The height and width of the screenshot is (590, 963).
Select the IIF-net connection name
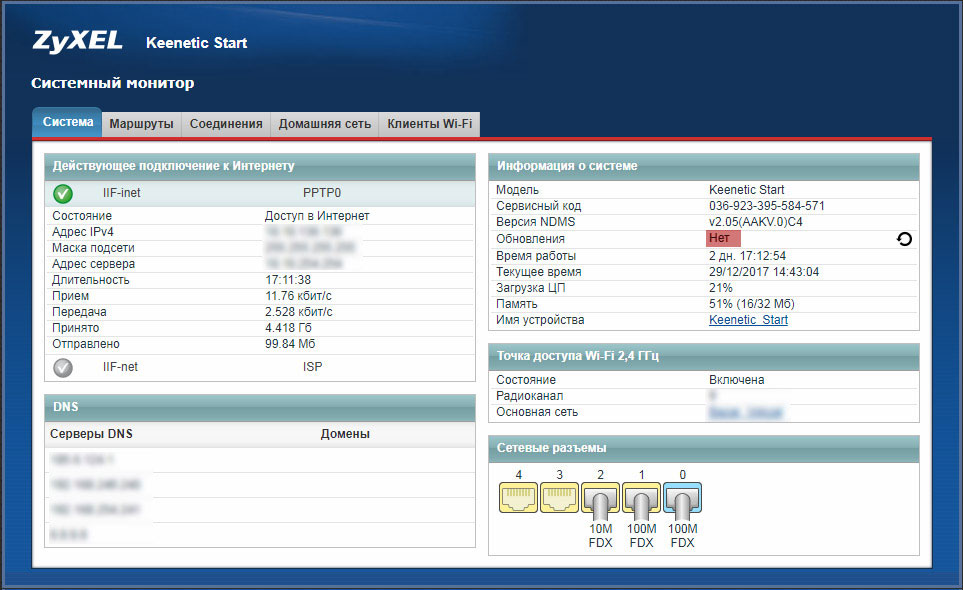[x=120, y=367]
